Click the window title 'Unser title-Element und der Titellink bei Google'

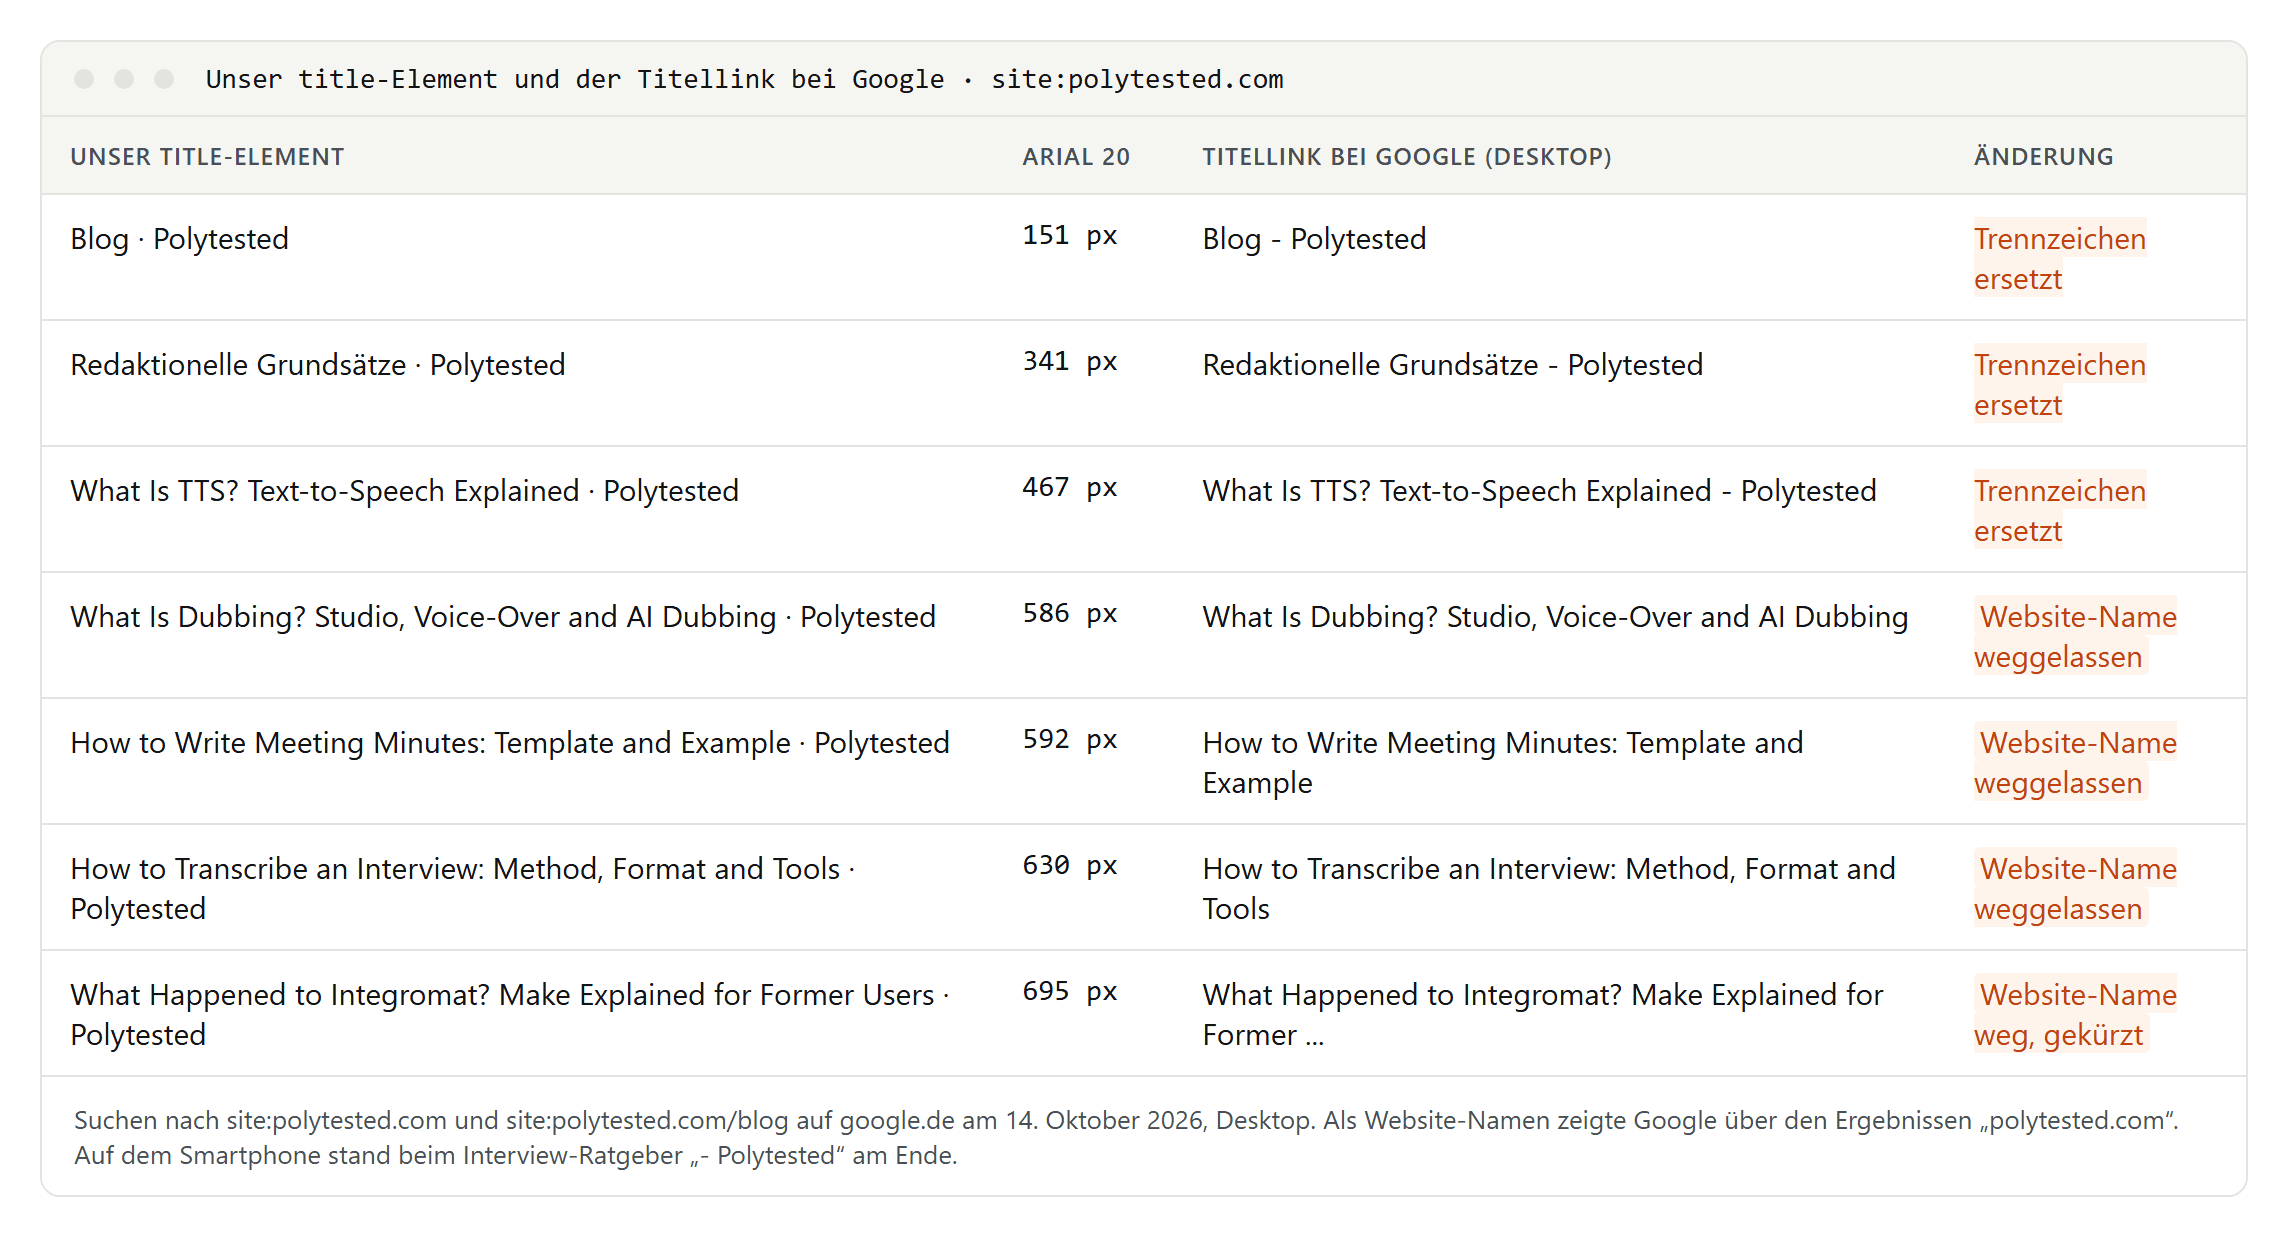(575, 79)
